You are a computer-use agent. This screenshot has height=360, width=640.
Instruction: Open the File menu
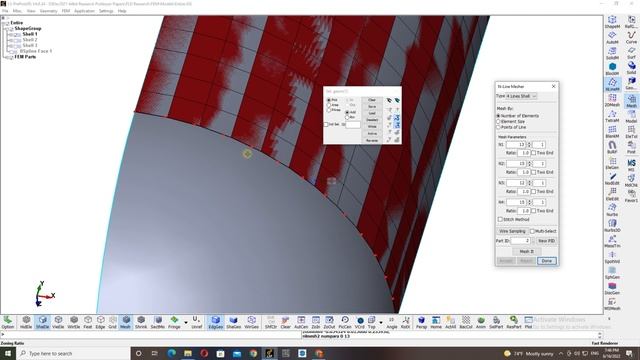pyautogui.click(x=5, y=11)
